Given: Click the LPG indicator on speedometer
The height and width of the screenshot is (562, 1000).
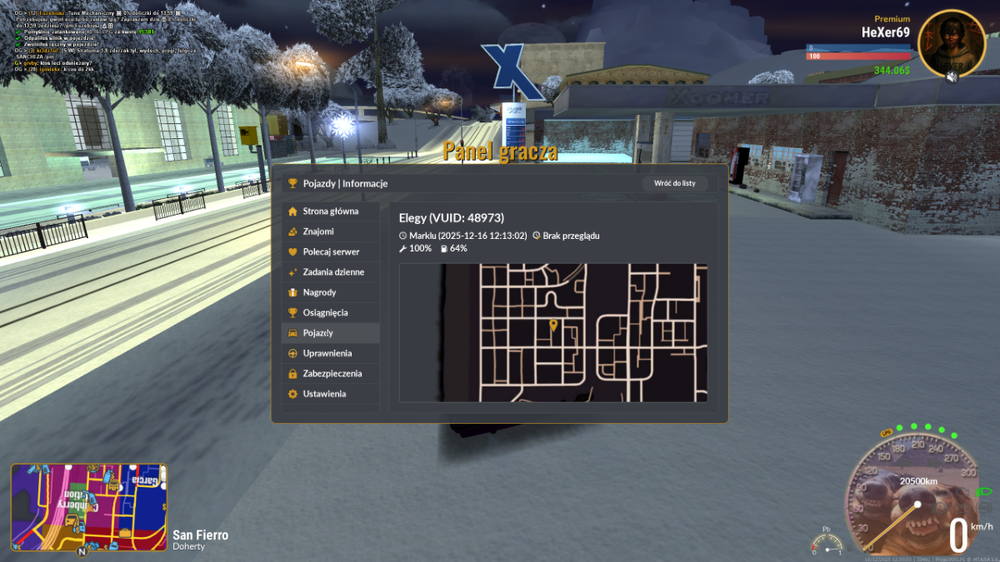Looking at the screenshot, I should [x=886, y=433].
